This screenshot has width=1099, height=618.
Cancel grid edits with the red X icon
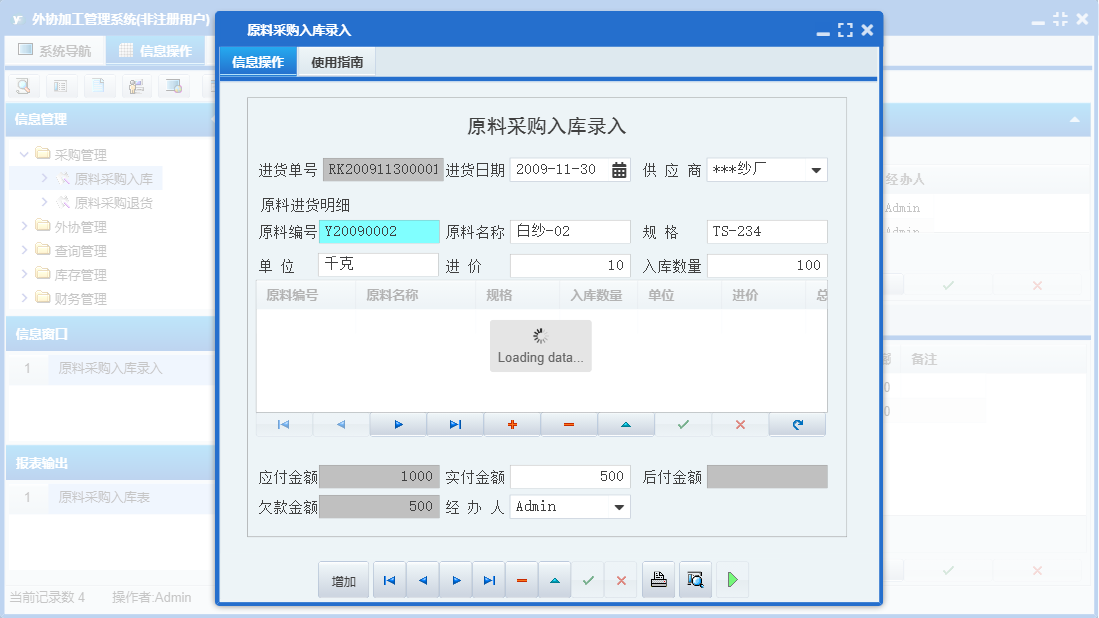739,424
